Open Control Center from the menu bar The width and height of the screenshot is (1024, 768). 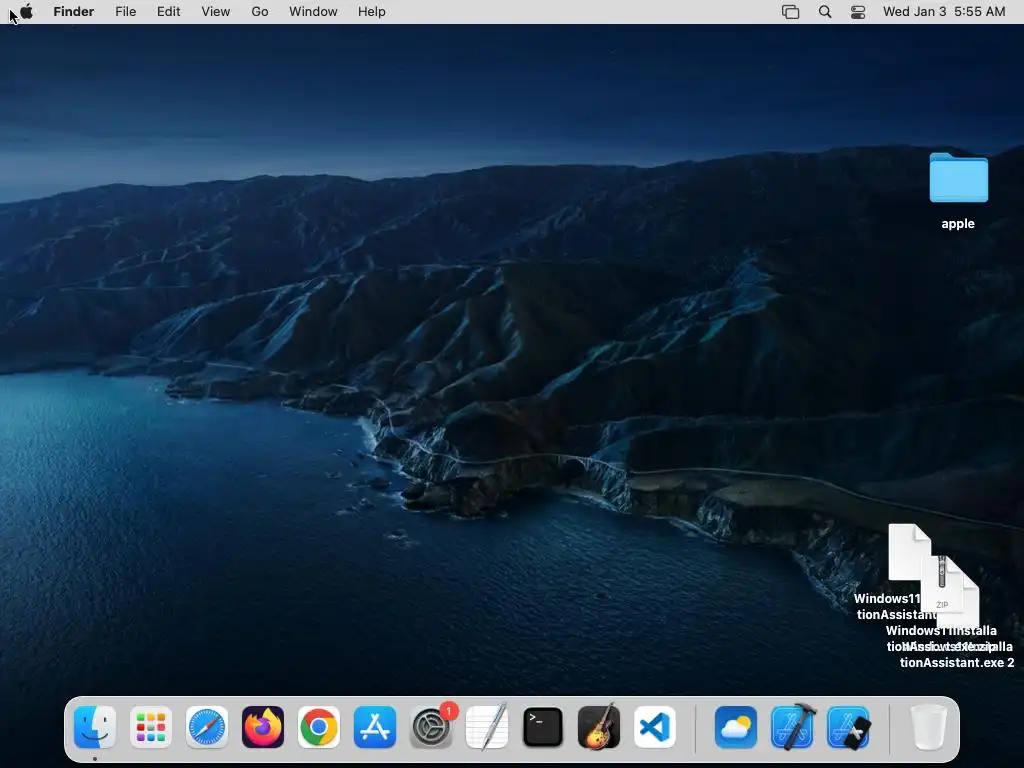click(857, 12)
